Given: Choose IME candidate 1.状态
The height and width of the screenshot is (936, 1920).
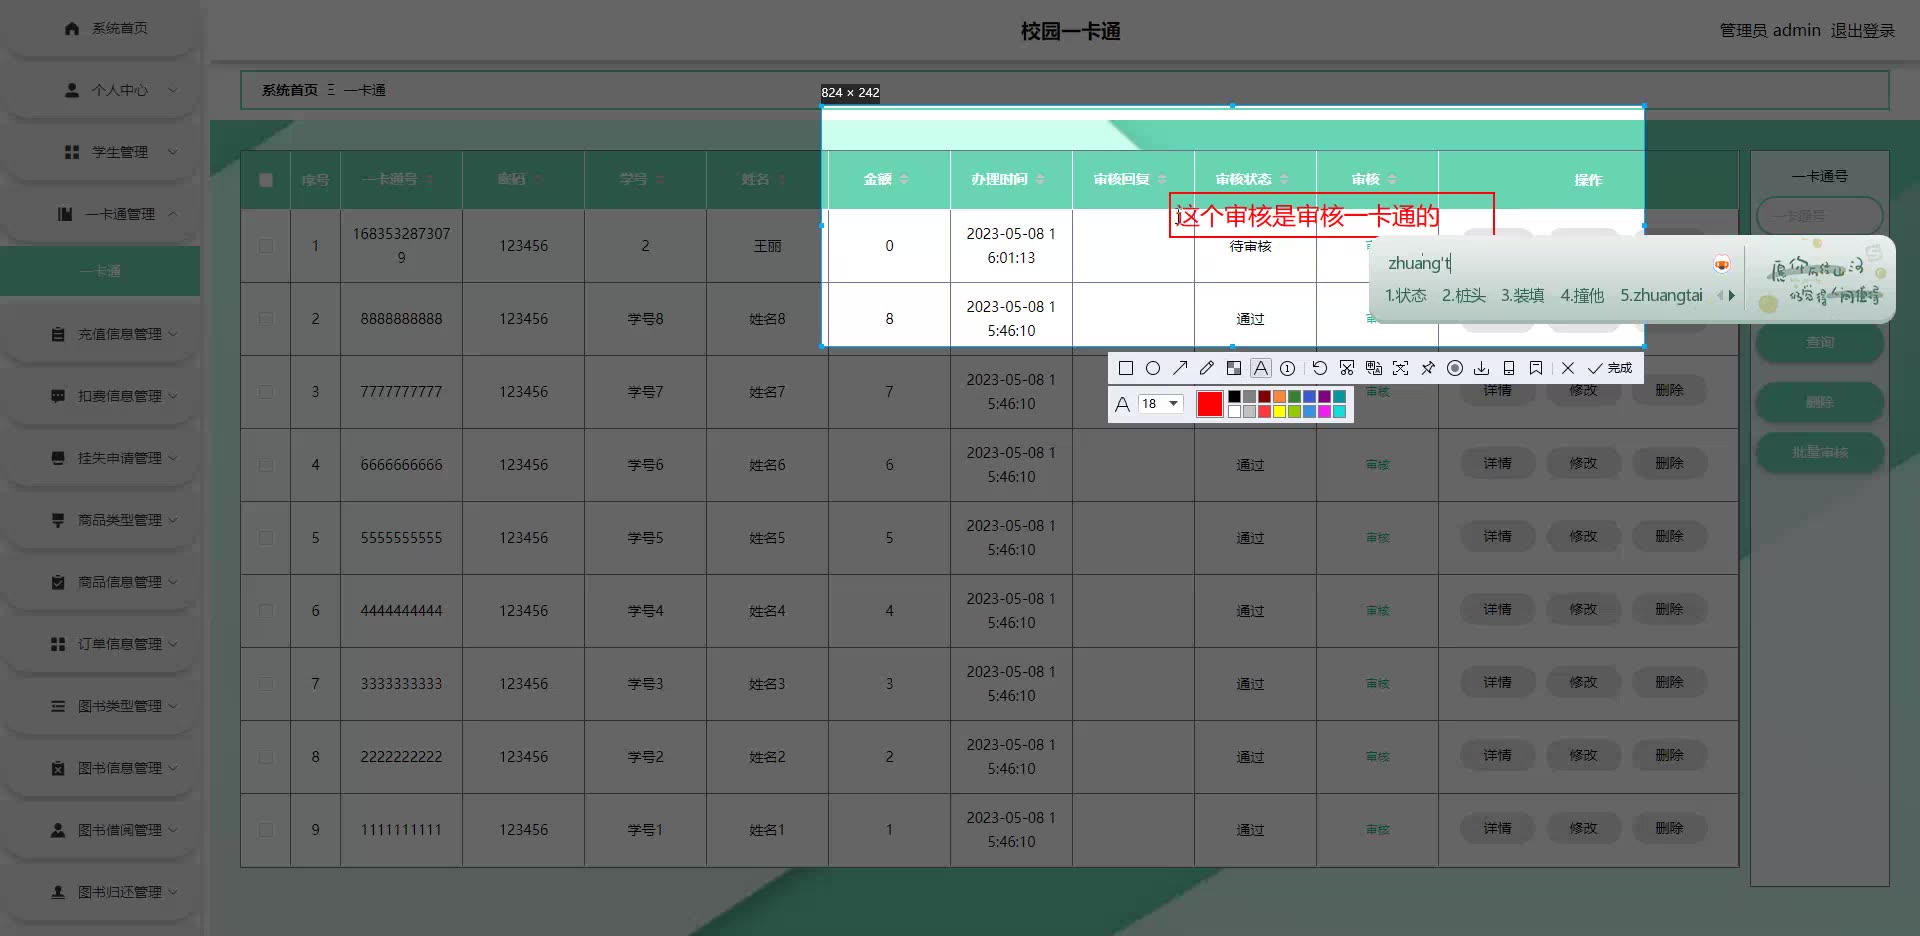Looking at the screenshot, I should [x=1405, y=295].
